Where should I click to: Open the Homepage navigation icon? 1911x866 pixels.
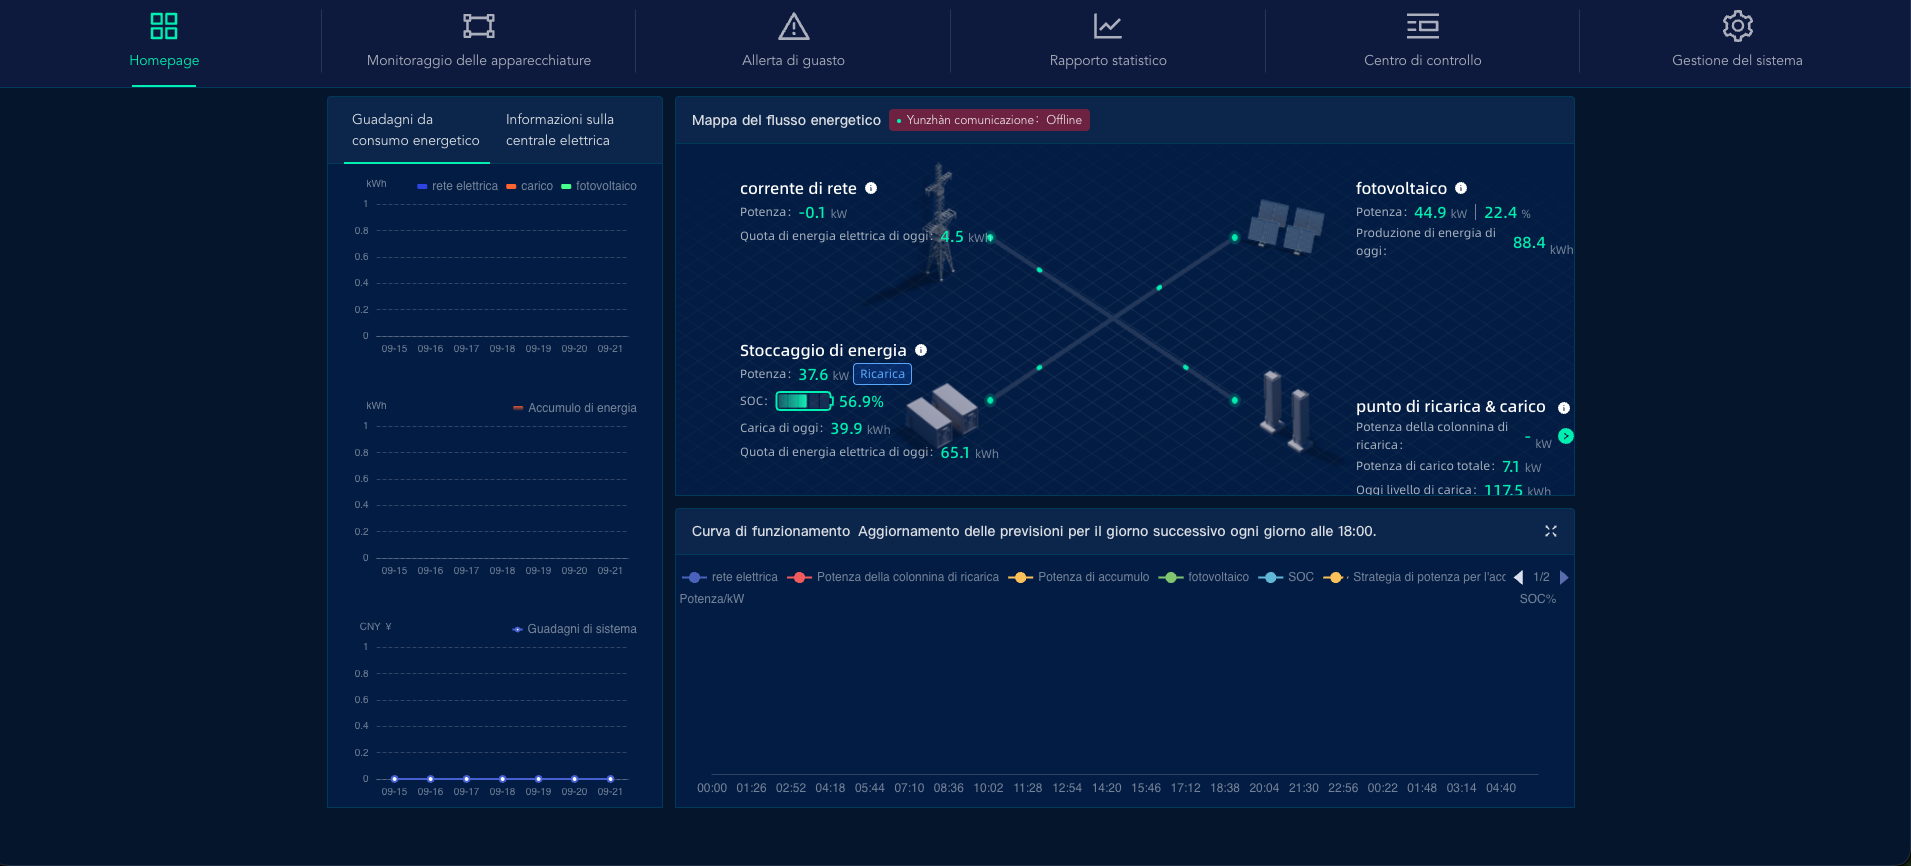click(164, 26)
